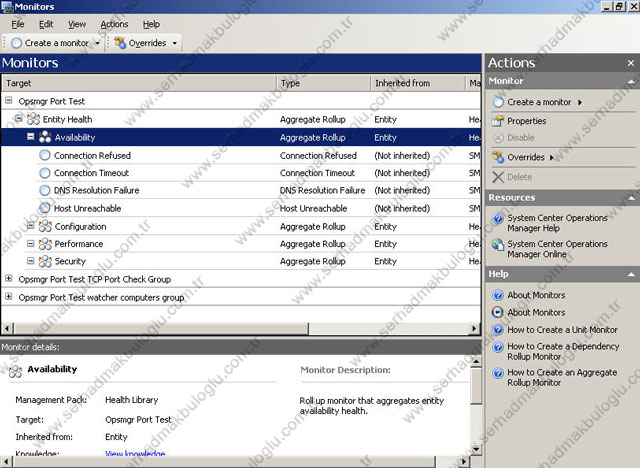The height and width of the screenshot is (468, 640).
Task: Click the Operations Manager Online globe icon
Action: (x=498, y=244)
